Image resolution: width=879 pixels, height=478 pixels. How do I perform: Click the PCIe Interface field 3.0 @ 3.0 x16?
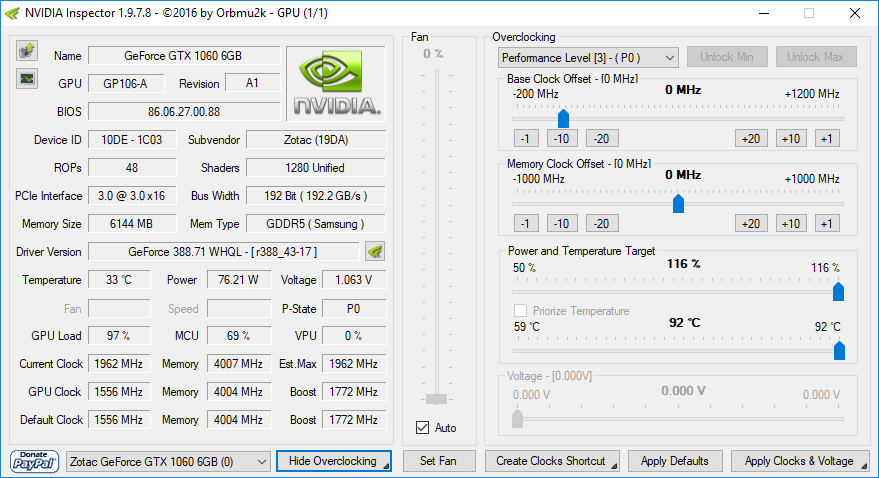132,196
